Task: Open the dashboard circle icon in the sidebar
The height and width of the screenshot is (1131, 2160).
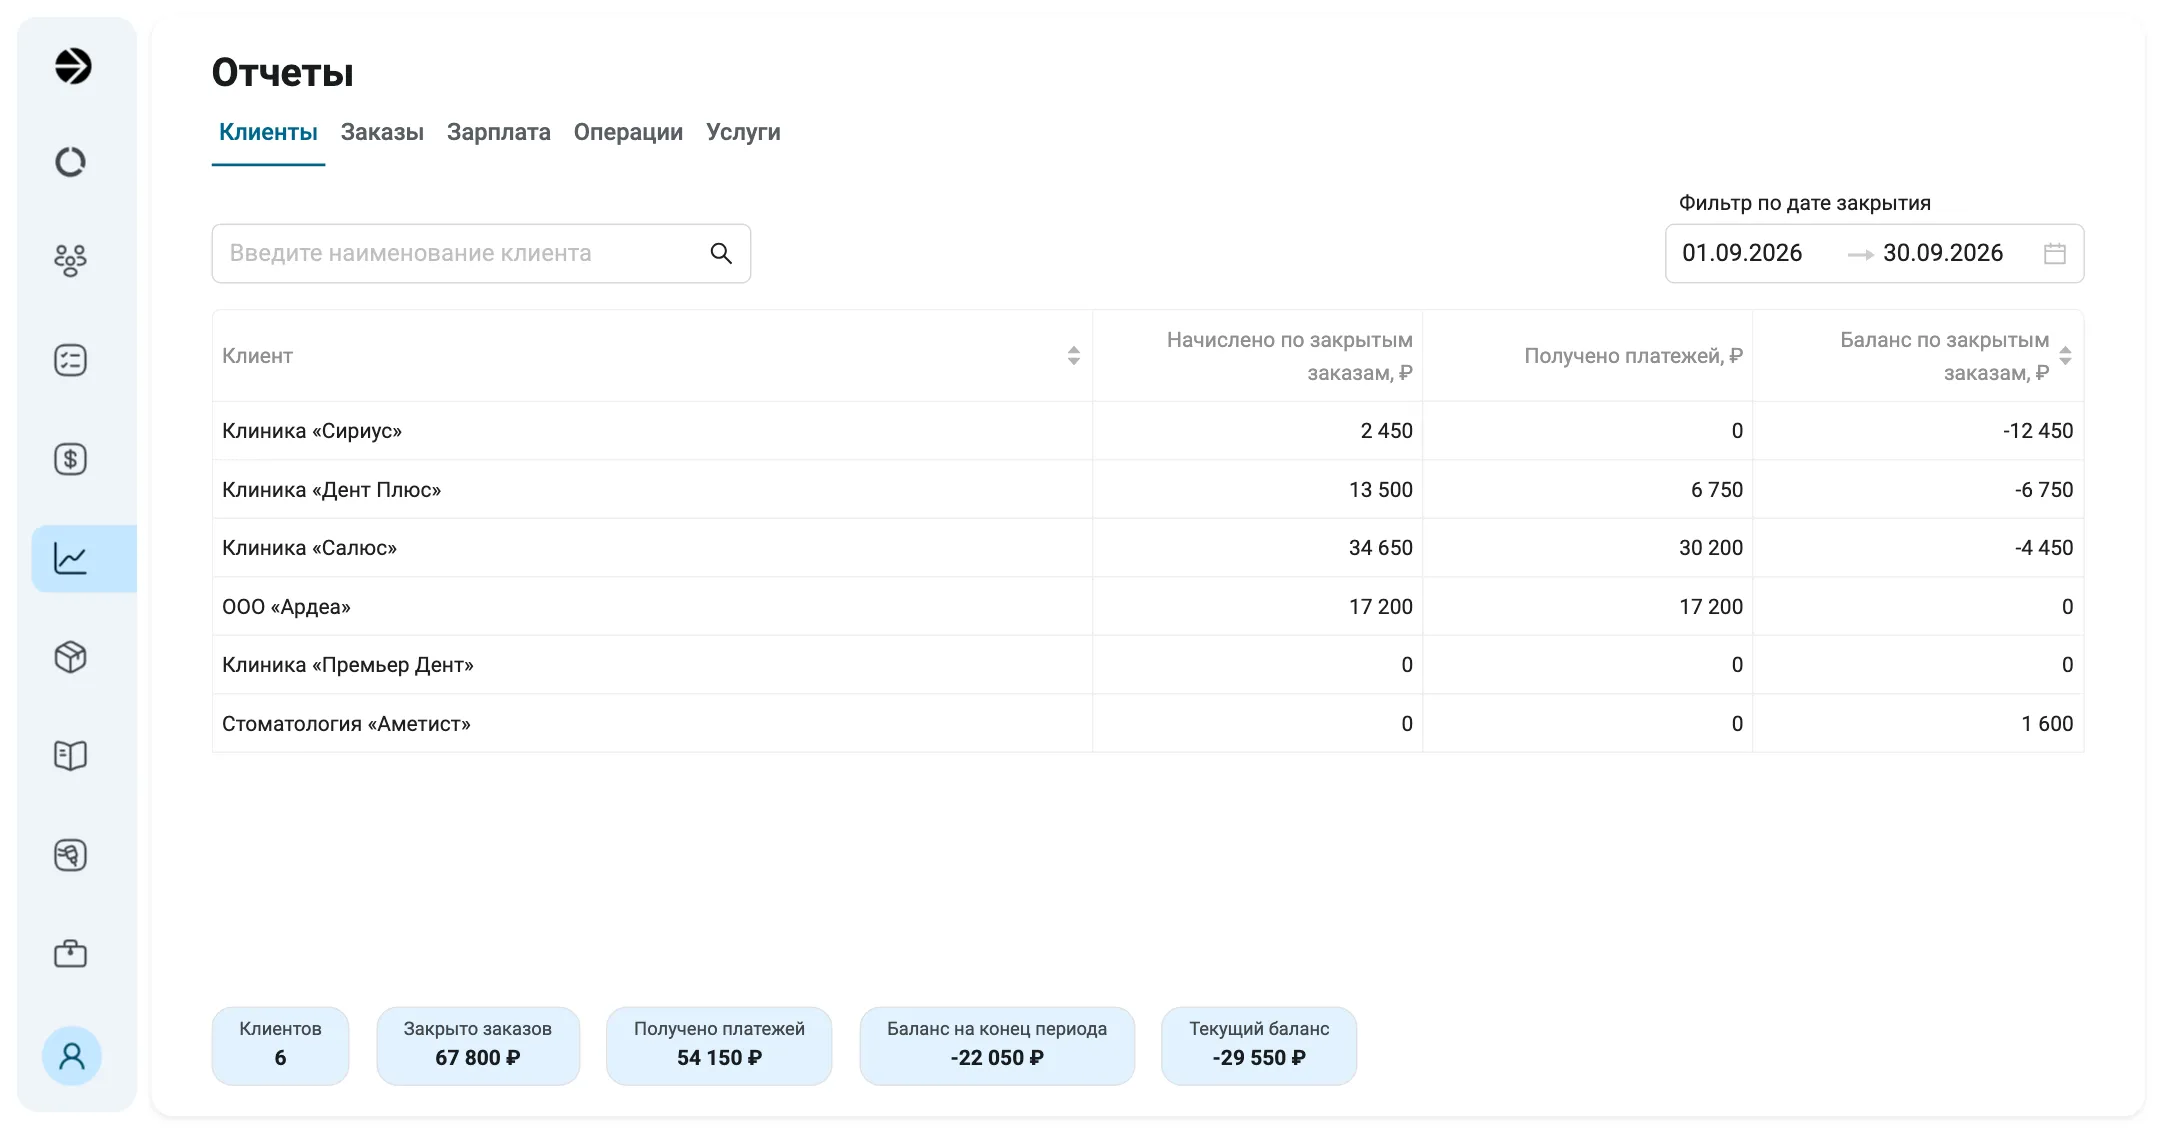Action: click(x=70, y=162)
